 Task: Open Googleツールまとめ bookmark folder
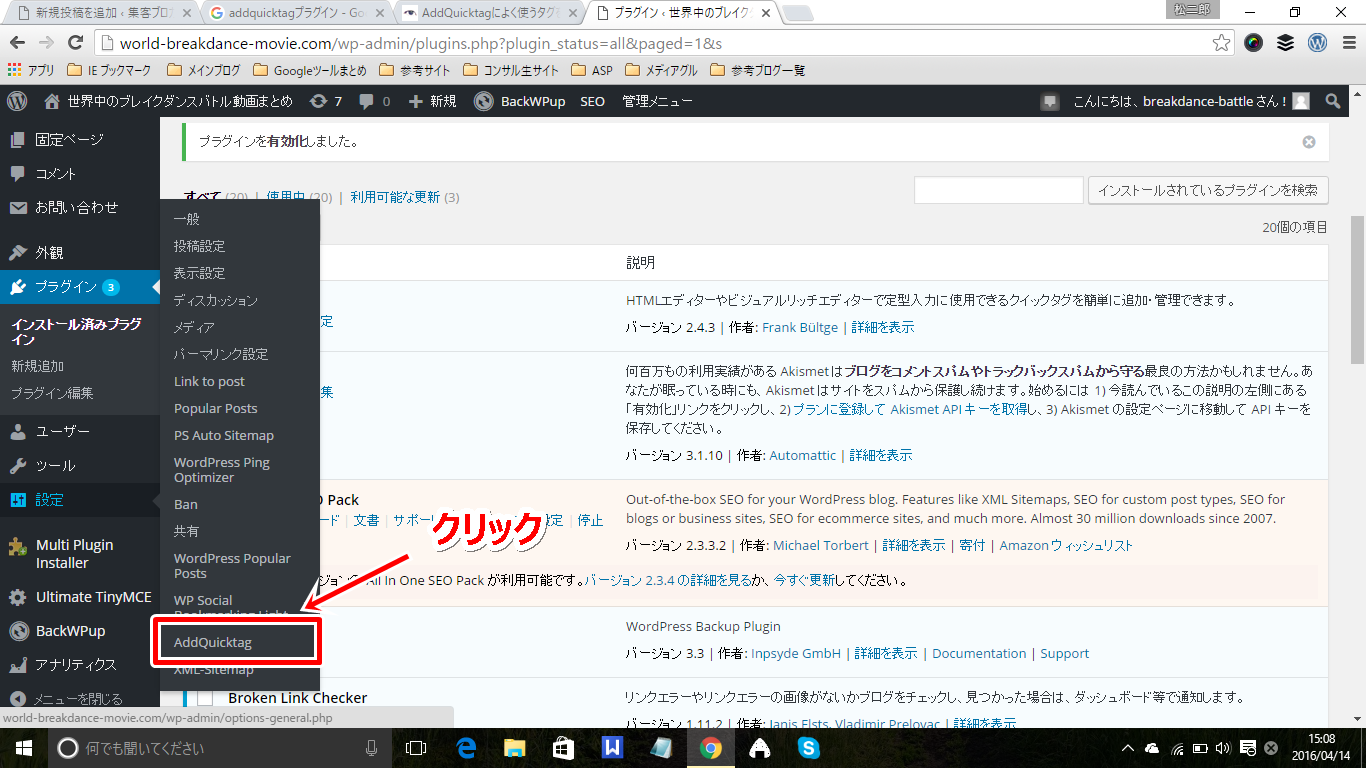[310, 71]
